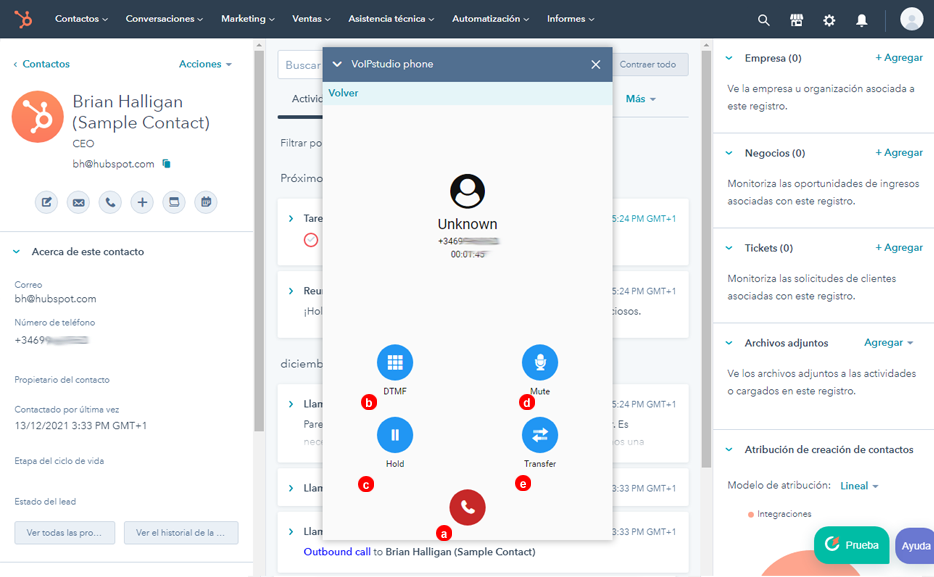The height and width of the screenshot is (577, 934).
Task: Open the Contactos menu
Action: 81,19
